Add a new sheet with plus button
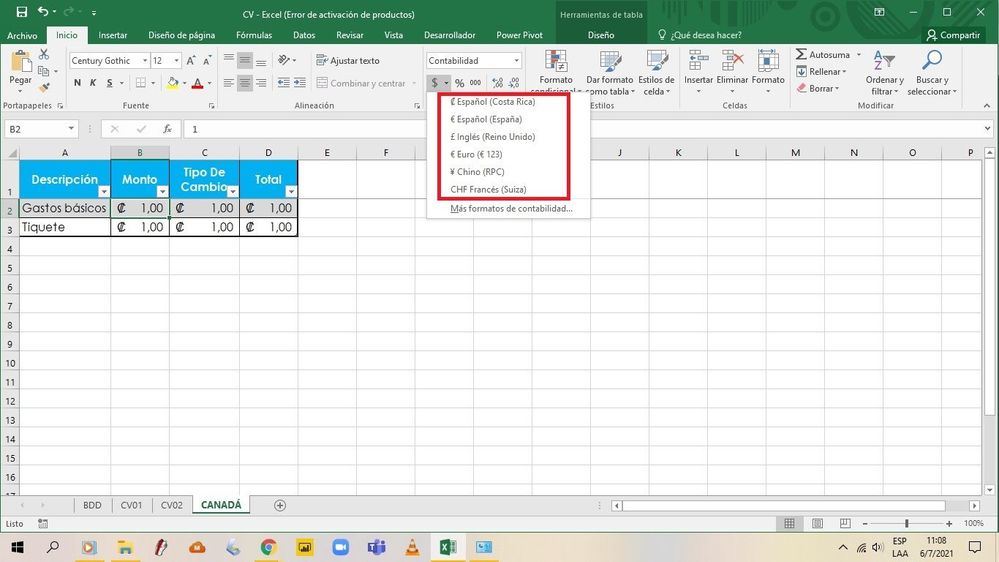 (x=280, y=505)
